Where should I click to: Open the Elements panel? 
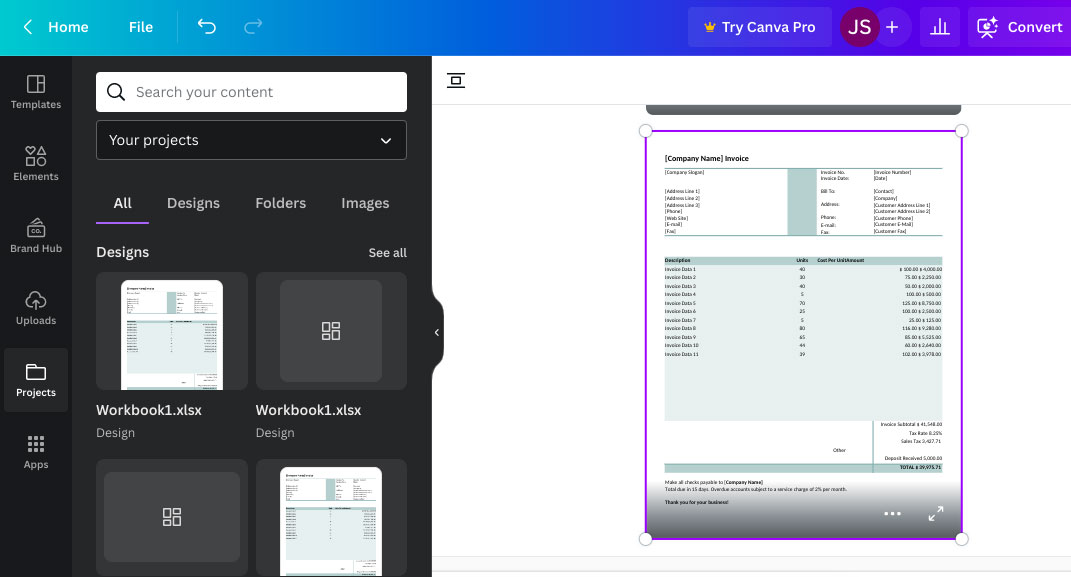click(36, 164)
